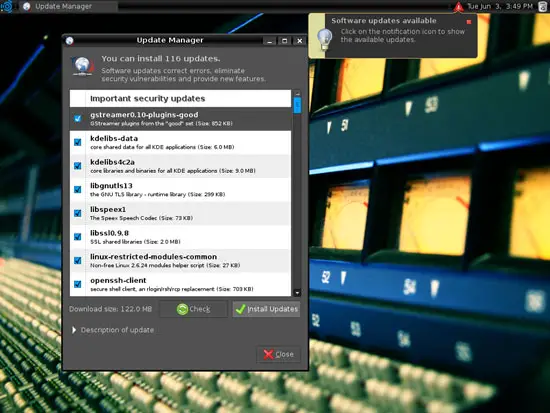Deselect the openssh-client update checkbox
Image resolution: width=550 pixels, height=413 pixels.
click(78, 284)
